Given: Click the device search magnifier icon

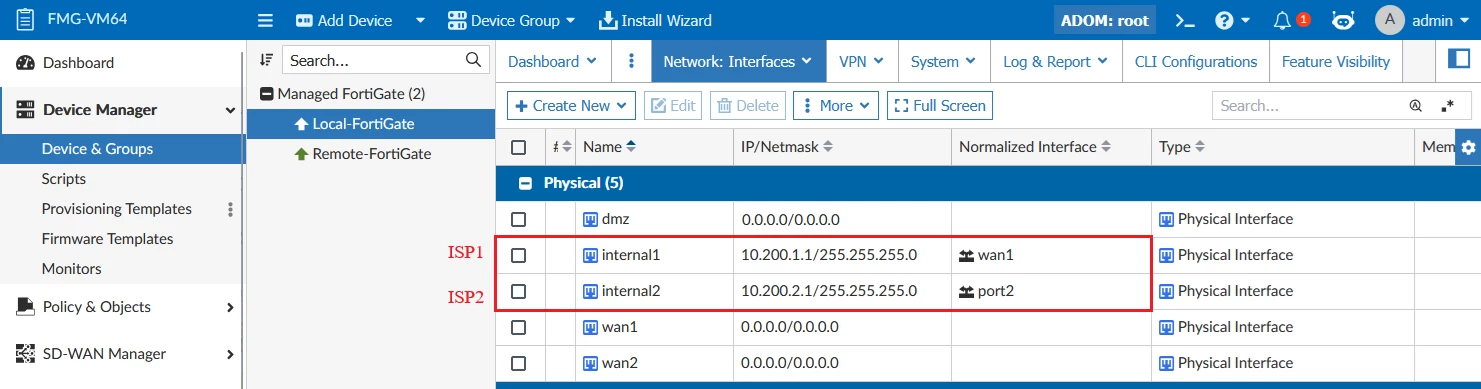Looking at the screenshot, I should coord(474,60).
